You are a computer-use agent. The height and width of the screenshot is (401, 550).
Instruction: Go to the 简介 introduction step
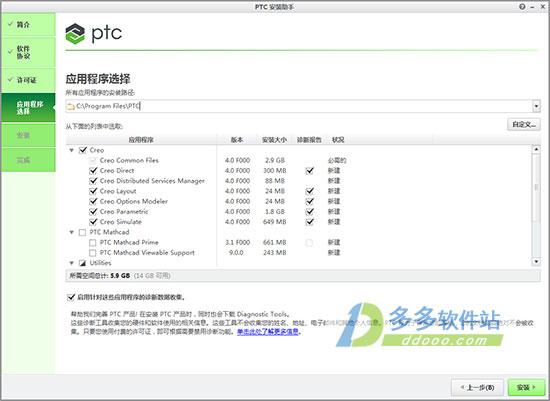(28, 25)
